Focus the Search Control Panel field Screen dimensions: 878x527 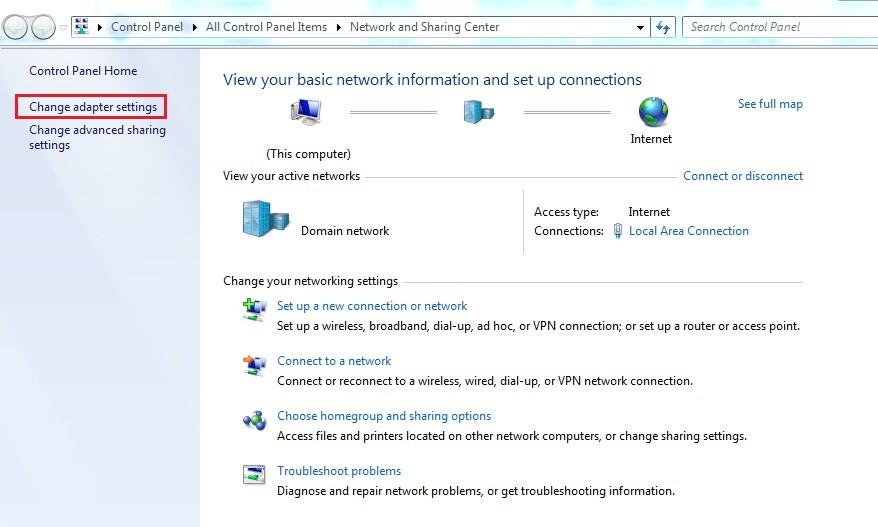coord(779,27)
